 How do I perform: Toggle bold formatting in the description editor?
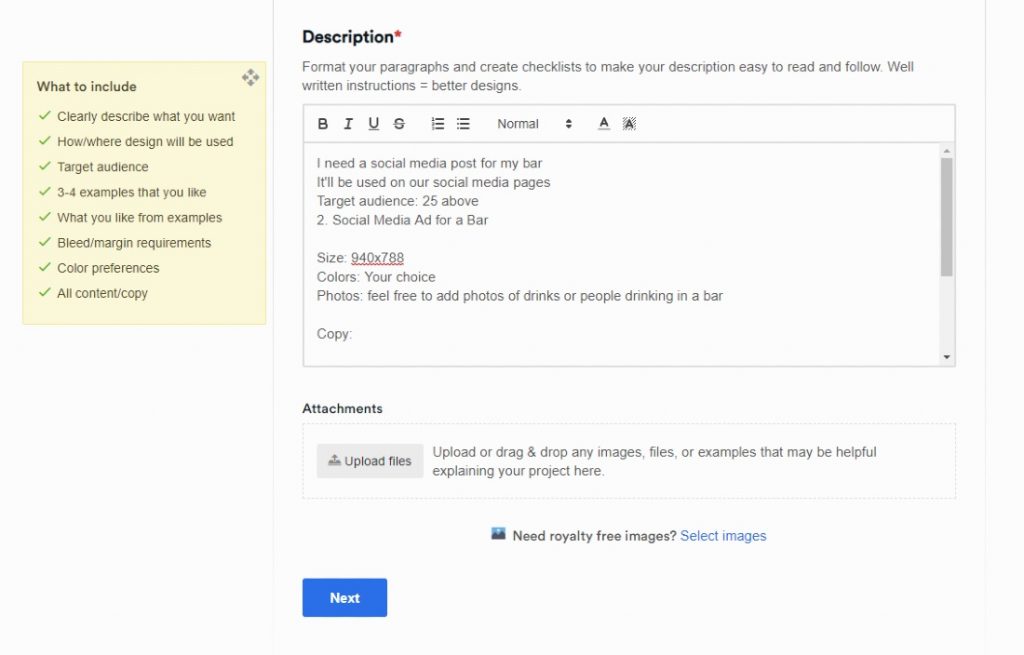click(323, 124)
